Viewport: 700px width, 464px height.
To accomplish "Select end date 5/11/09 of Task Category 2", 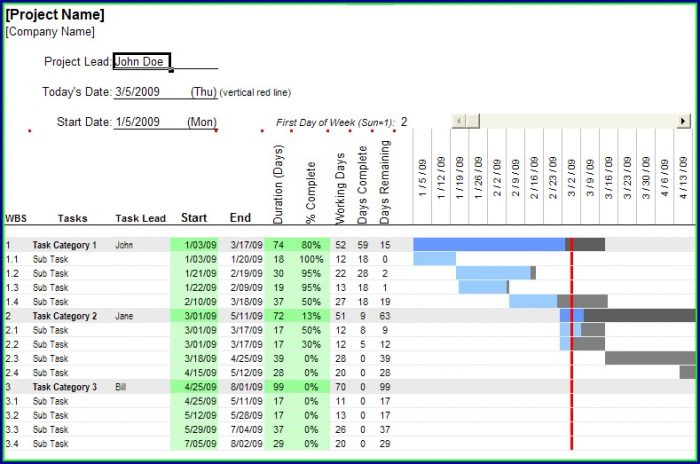I will tap(246, 316).
